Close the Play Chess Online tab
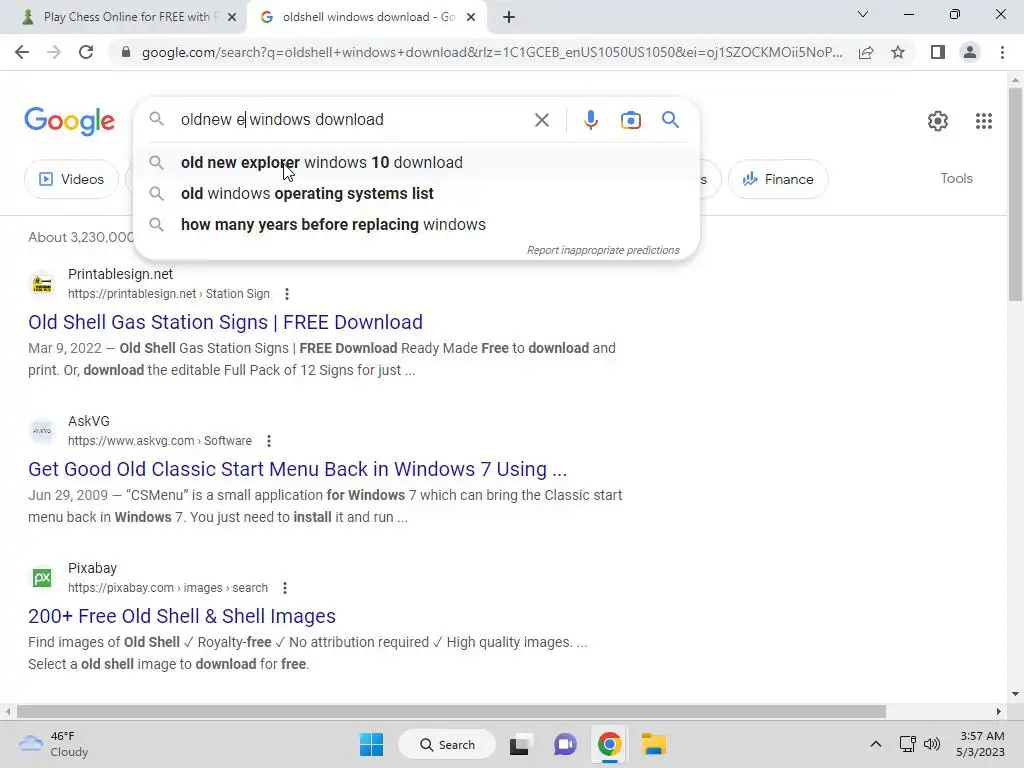Screen dimensions: 1024x768 point(232,18)
